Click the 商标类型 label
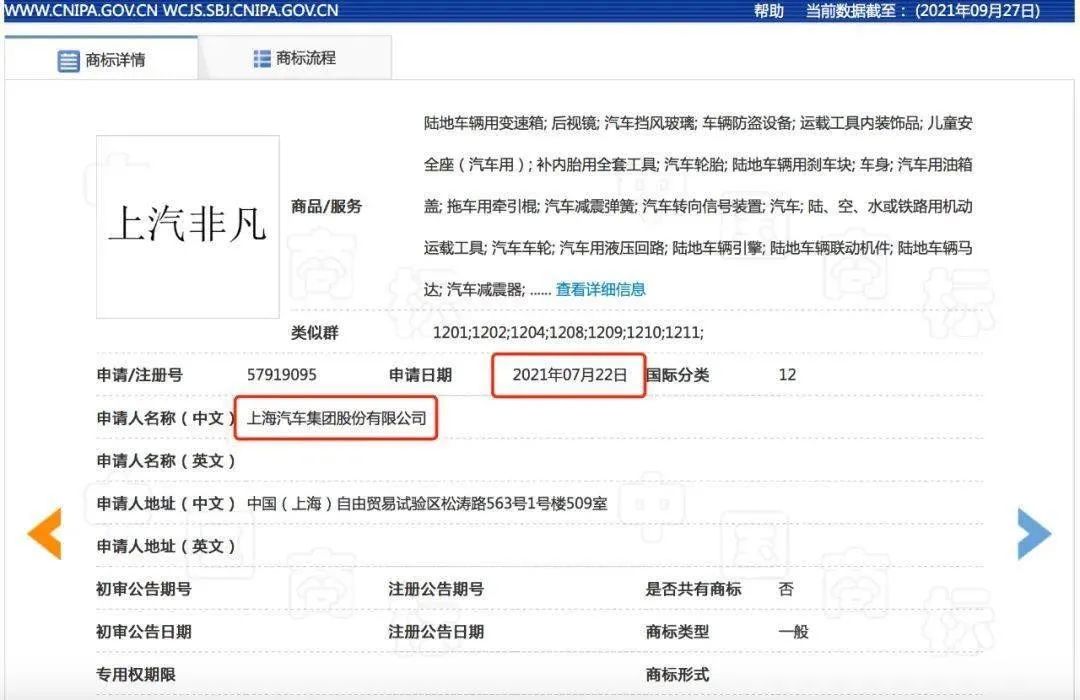This screenshot has height=700, width=1080. 678,632
